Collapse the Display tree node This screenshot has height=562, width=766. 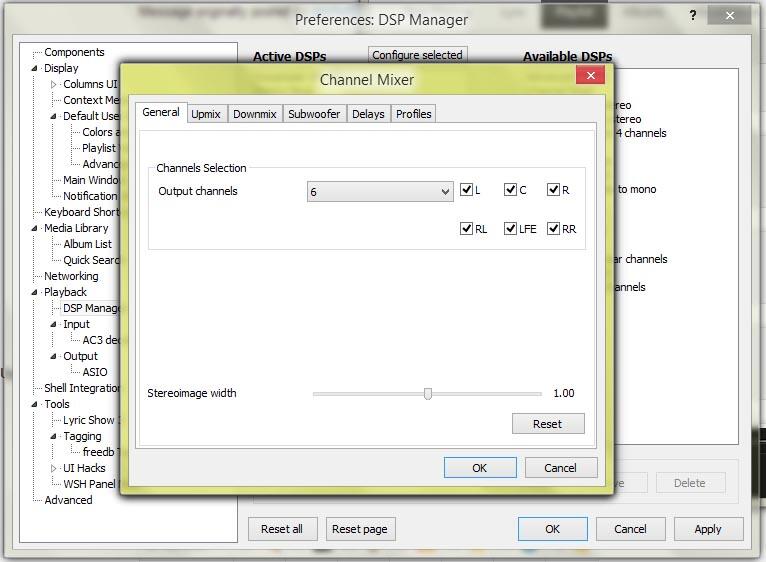coord(35,69)
